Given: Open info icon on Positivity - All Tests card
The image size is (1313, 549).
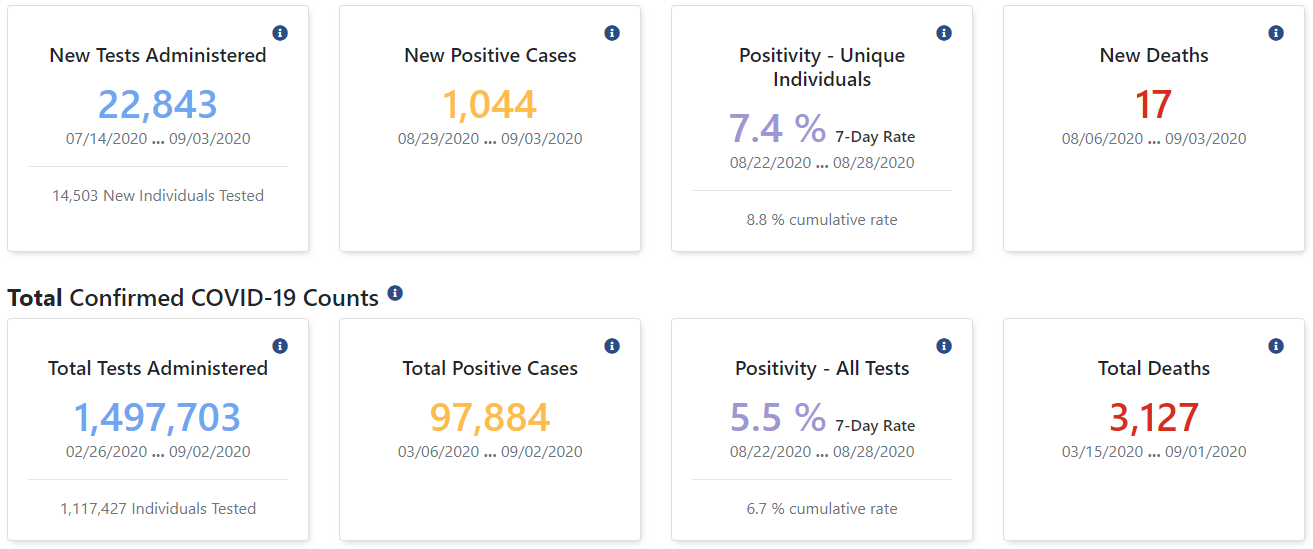Looking at the screenshot, I should 944,346.
